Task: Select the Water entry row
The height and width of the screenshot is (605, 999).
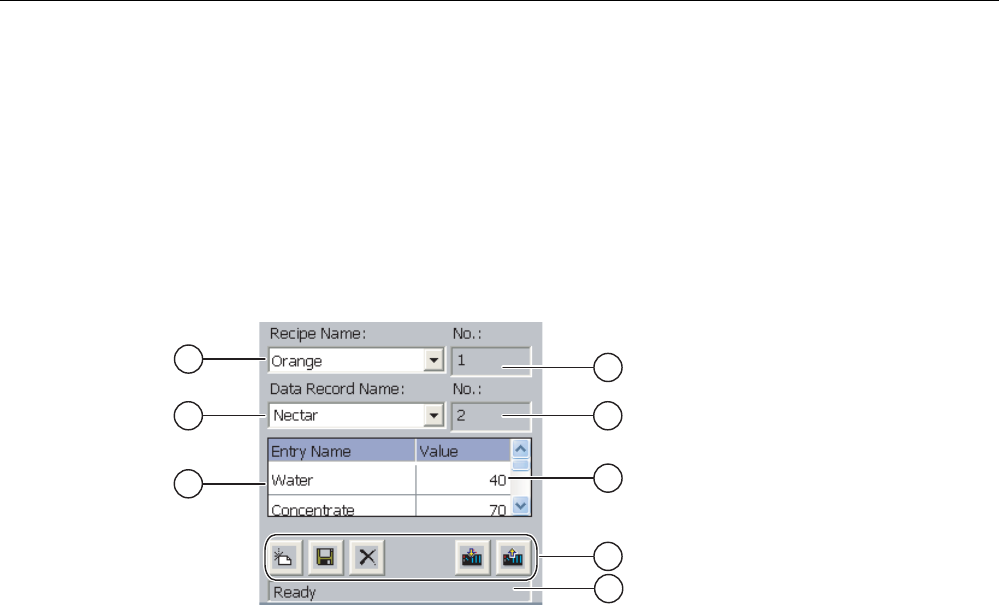Action: [389, 480]
